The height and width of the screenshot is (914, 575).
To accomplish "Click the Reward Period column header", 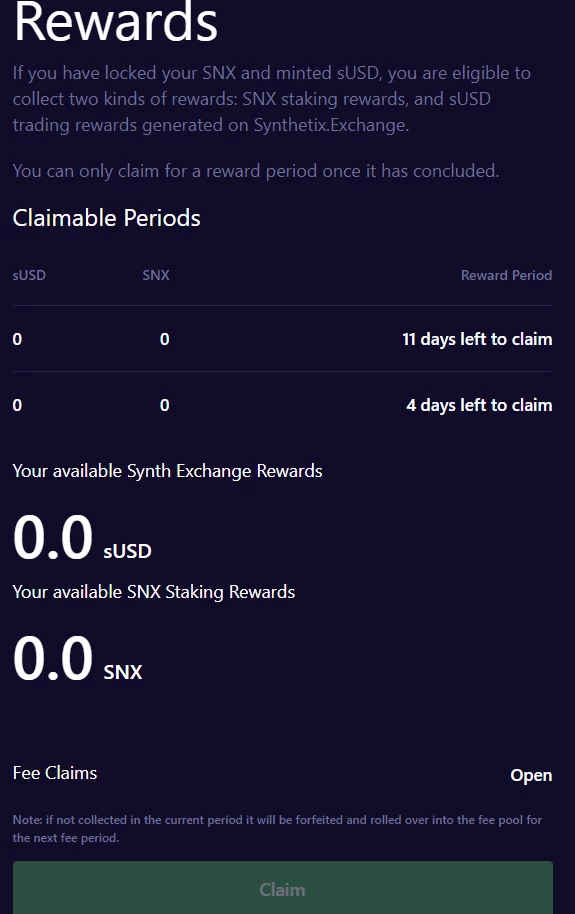I will 506,275.
